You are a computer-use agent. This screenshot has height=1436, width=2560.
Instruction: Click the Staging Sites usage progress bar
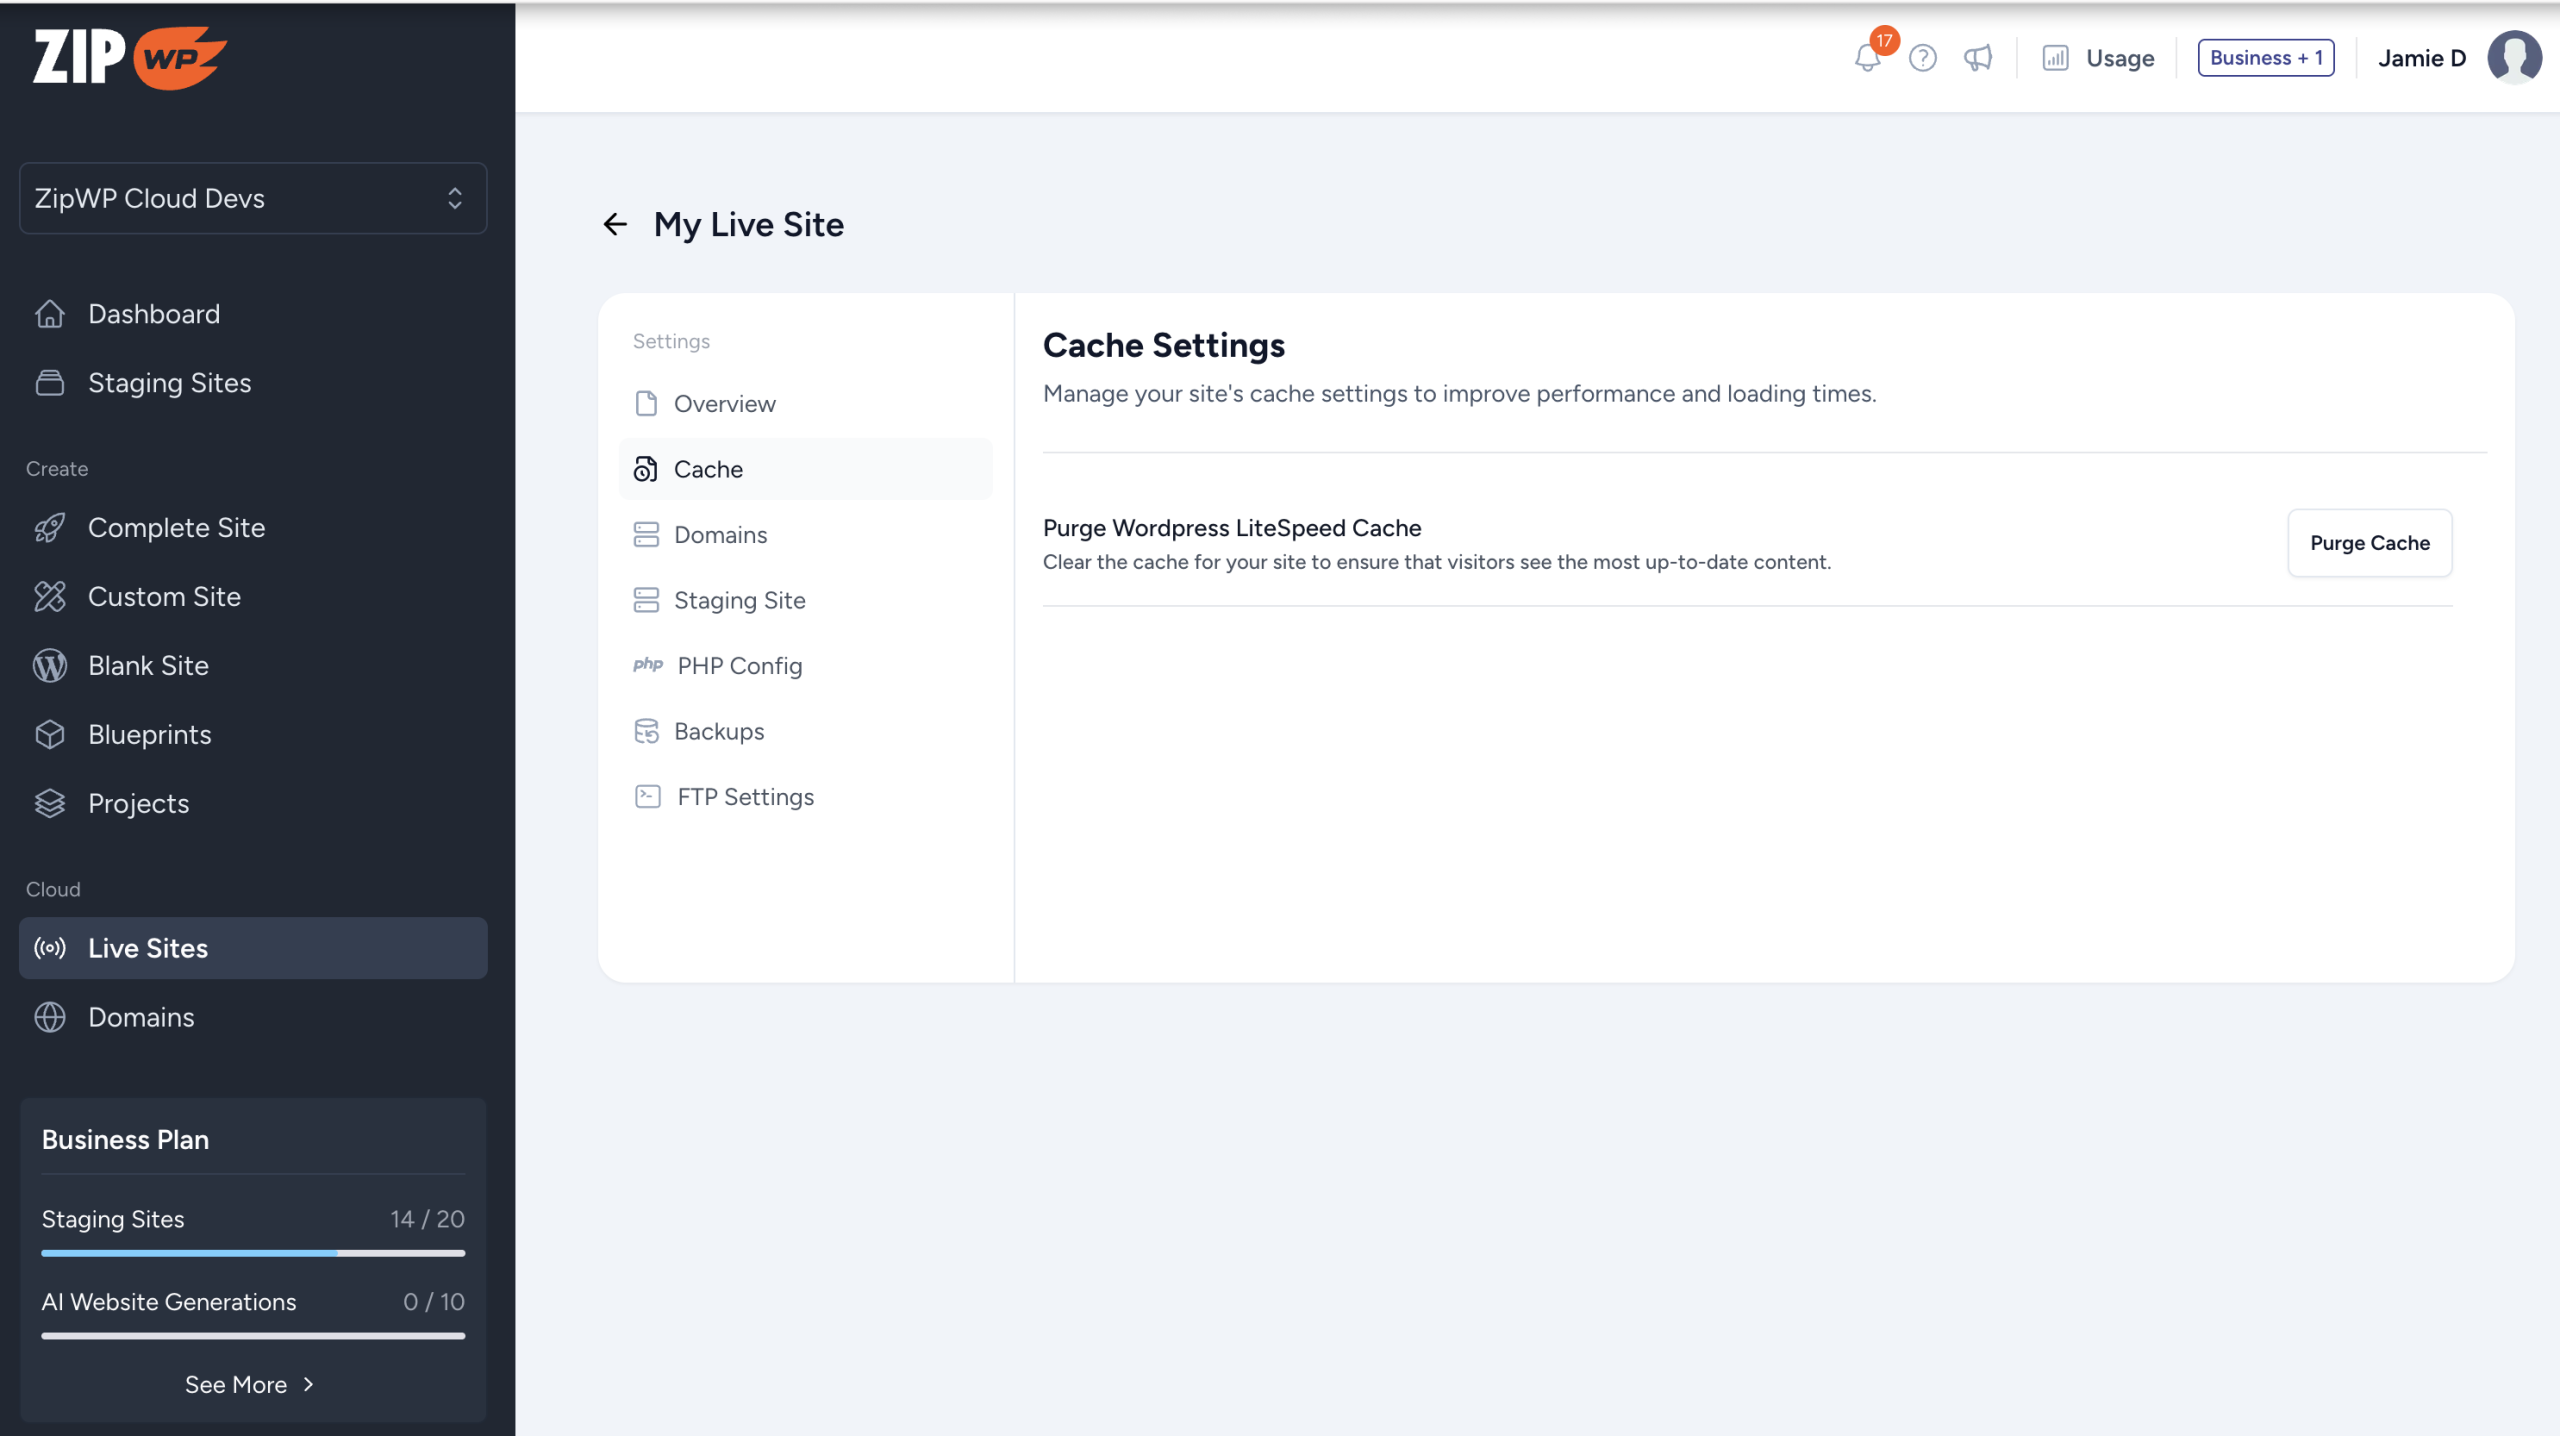253,1252
